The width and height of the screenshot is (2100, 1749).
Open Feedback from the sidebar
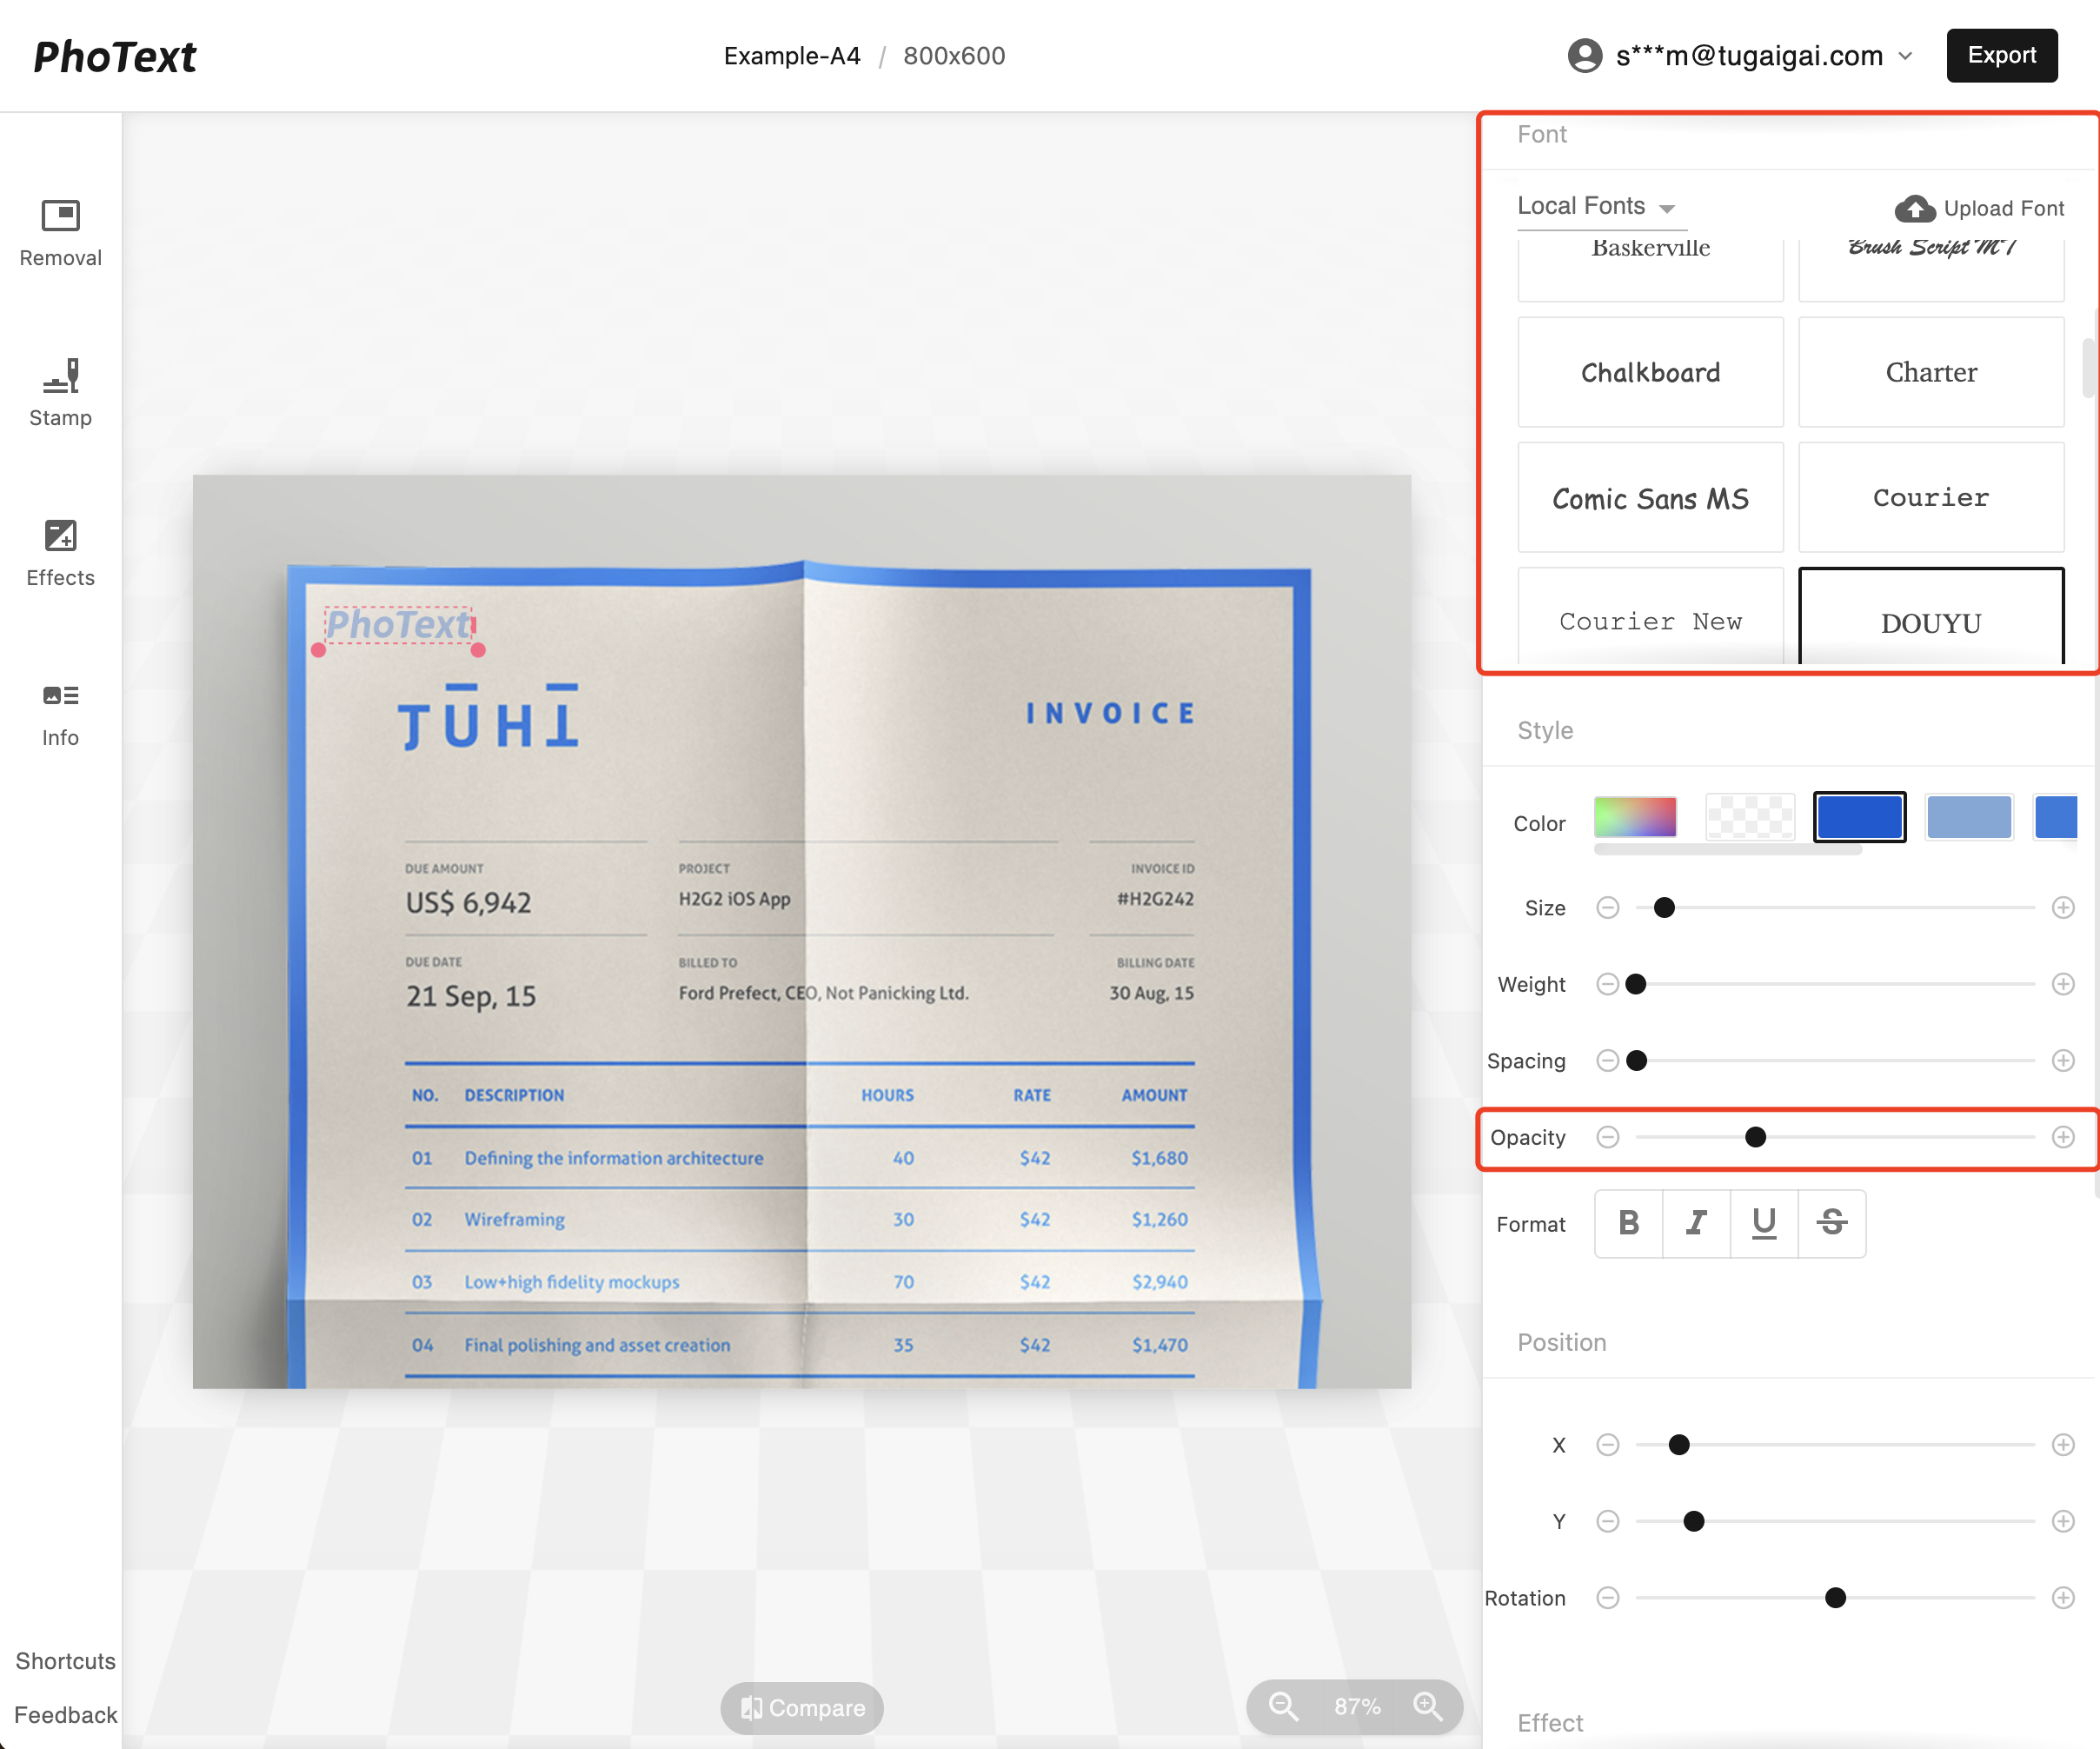coord(65,1715)
